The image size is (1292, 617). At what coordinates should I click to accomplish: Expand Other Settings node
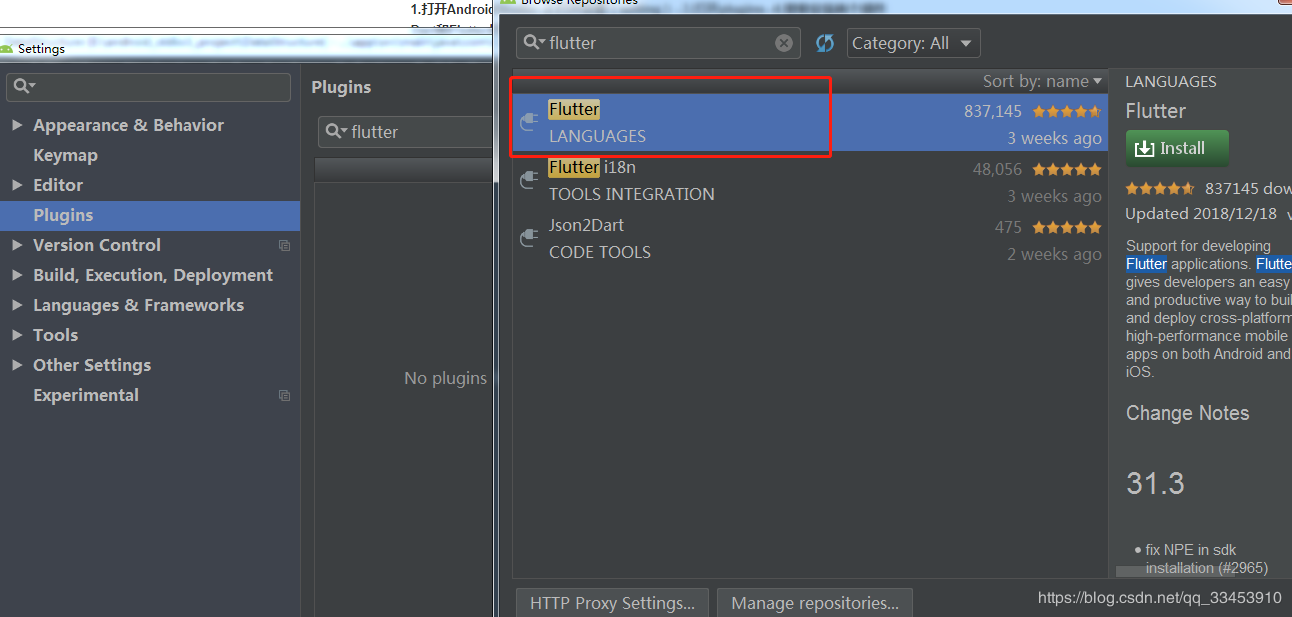[x=16, y=365]
